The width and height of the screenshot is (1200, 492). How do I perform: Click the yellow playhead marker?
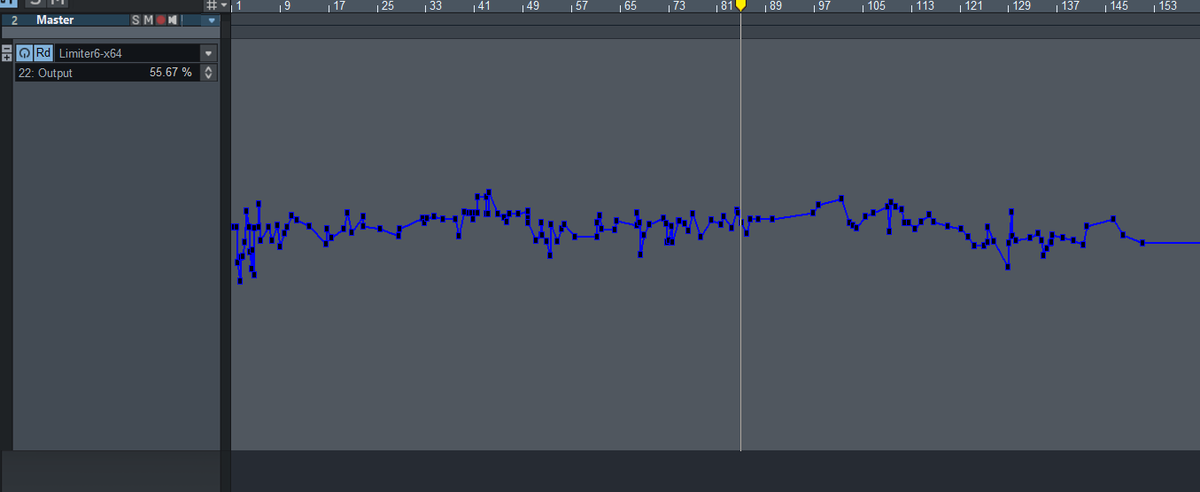pos(741,6)
